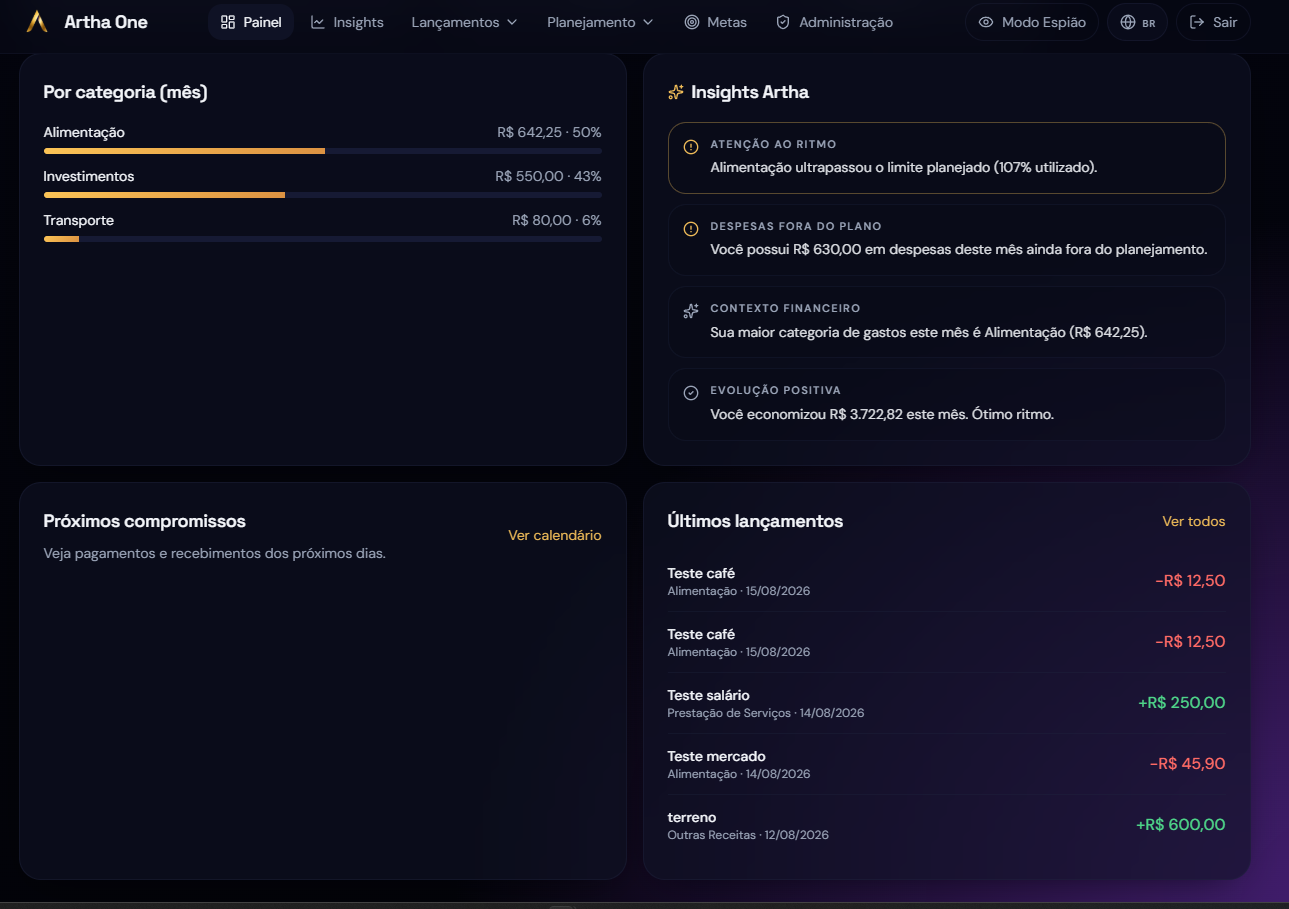Viewport: 1289px width, 909px height.
Task: Select the terreno entry
Action: pyautogui.click(x=946, y=825)
